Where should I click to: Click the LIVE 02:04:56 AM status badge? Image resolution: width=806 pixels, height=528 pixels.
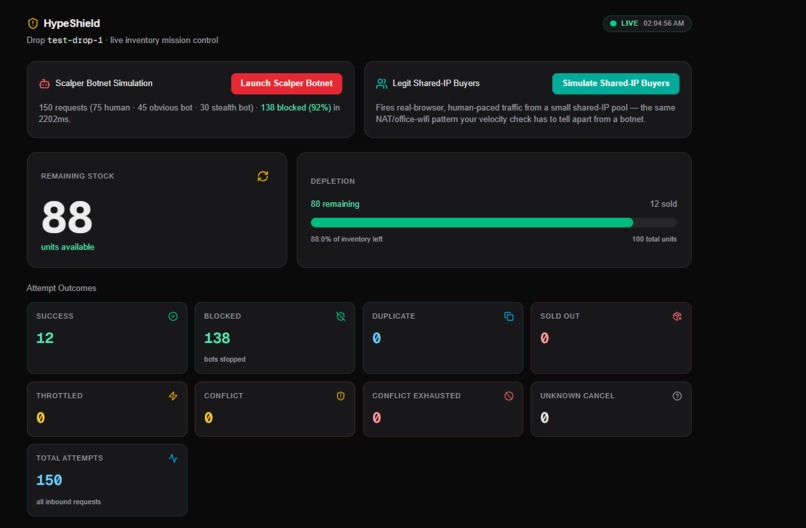click(647, 23)
